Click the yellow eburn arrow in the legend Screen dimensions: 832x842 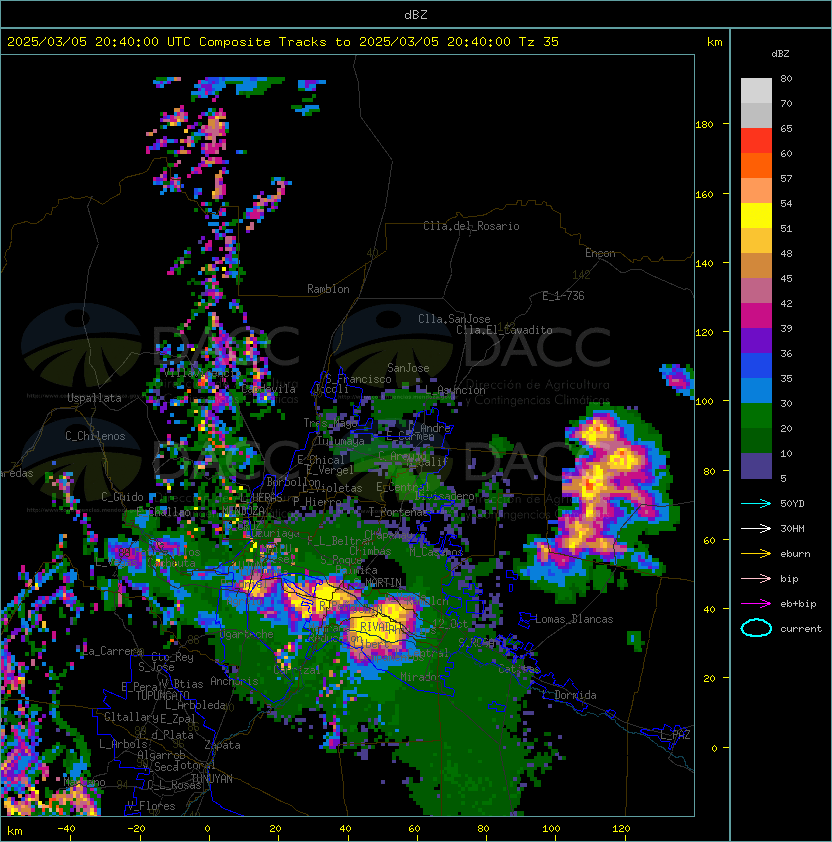point(756,554)
